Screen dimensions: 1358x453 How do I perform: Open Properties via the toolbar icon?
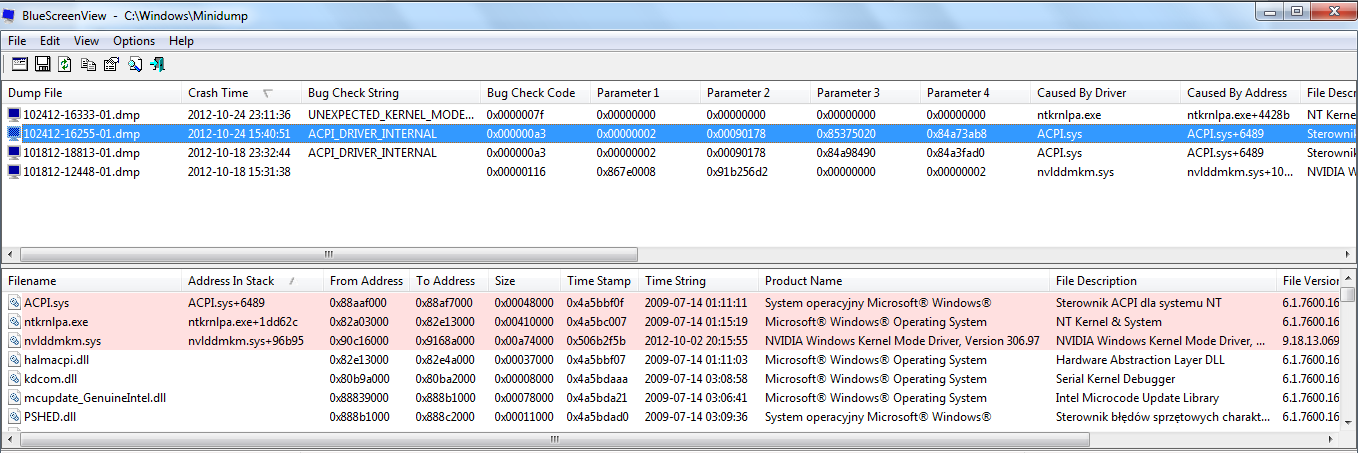tap(111, 64)
